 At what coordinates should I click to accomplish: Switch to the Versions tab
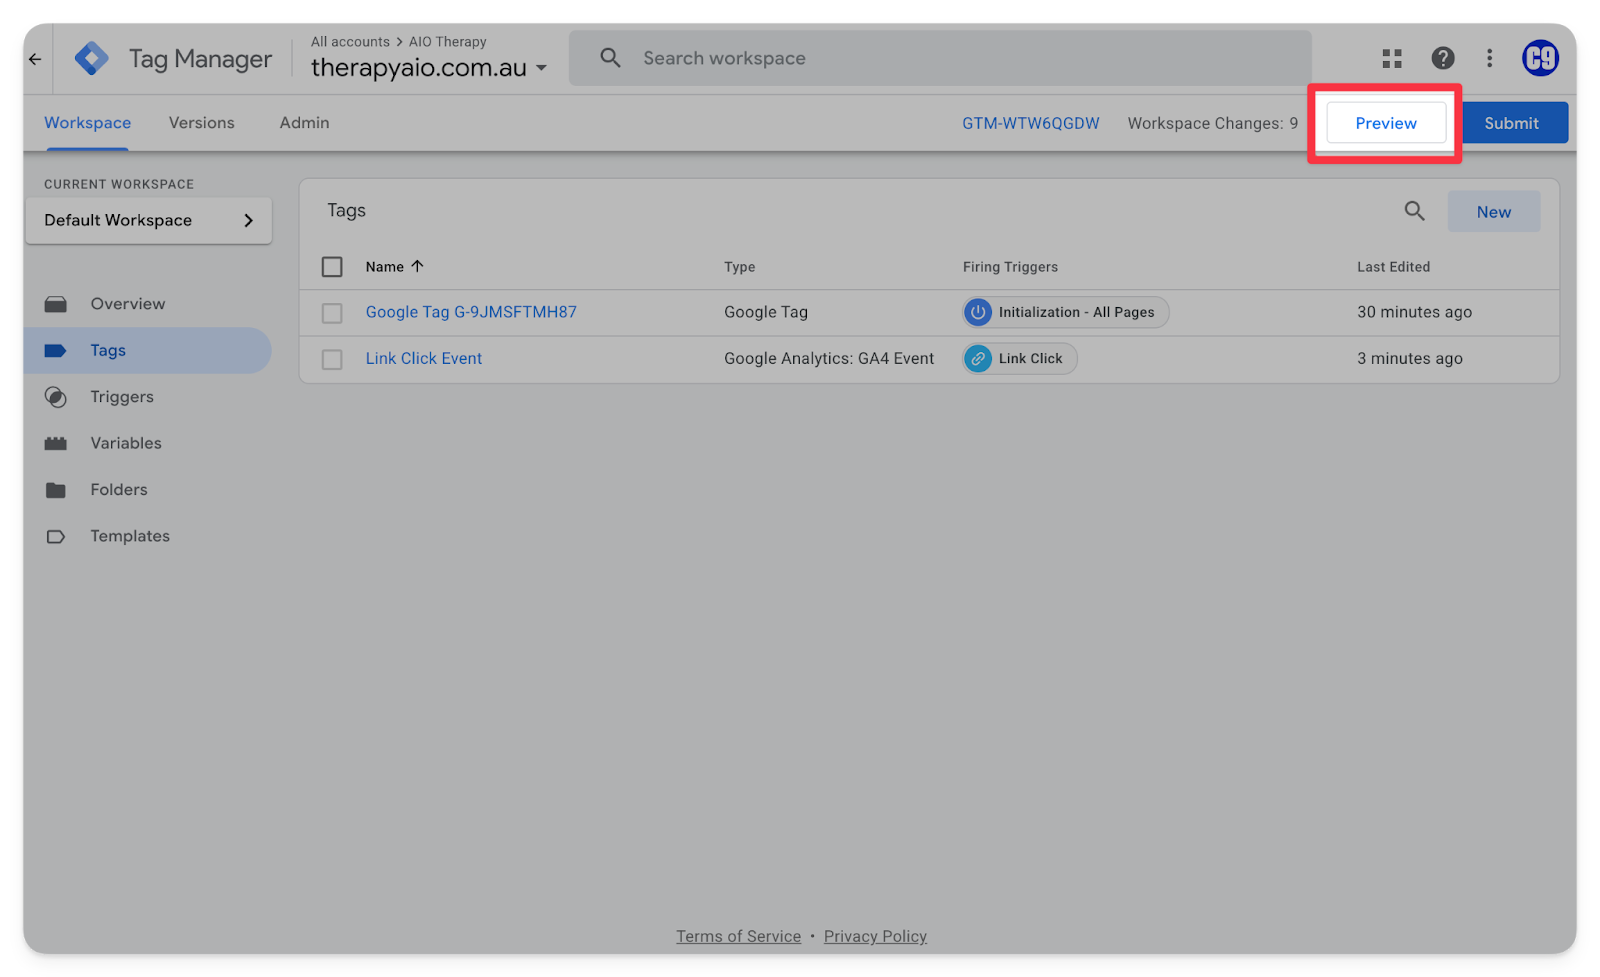[201, 123]
